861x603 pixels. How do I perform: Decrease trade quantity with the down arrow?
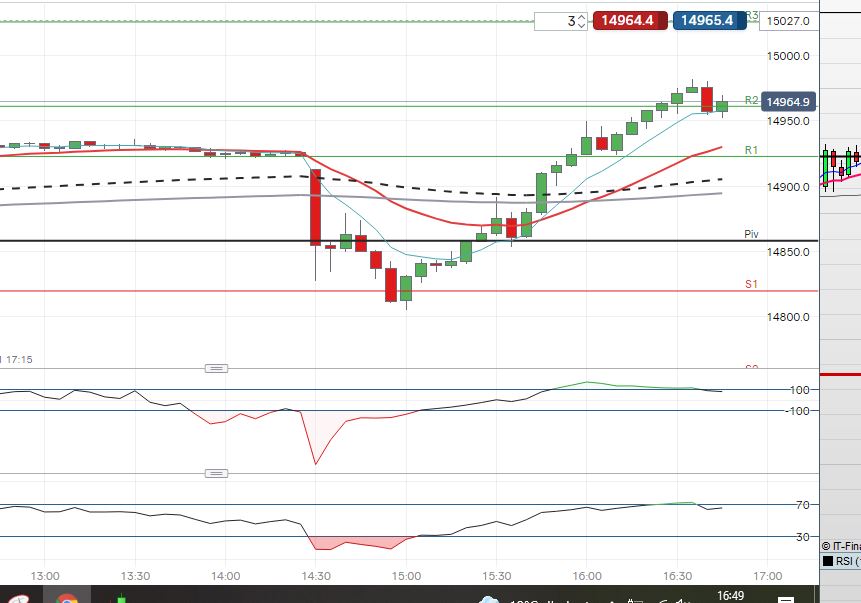pyautogui.click(x=582, y=25)
